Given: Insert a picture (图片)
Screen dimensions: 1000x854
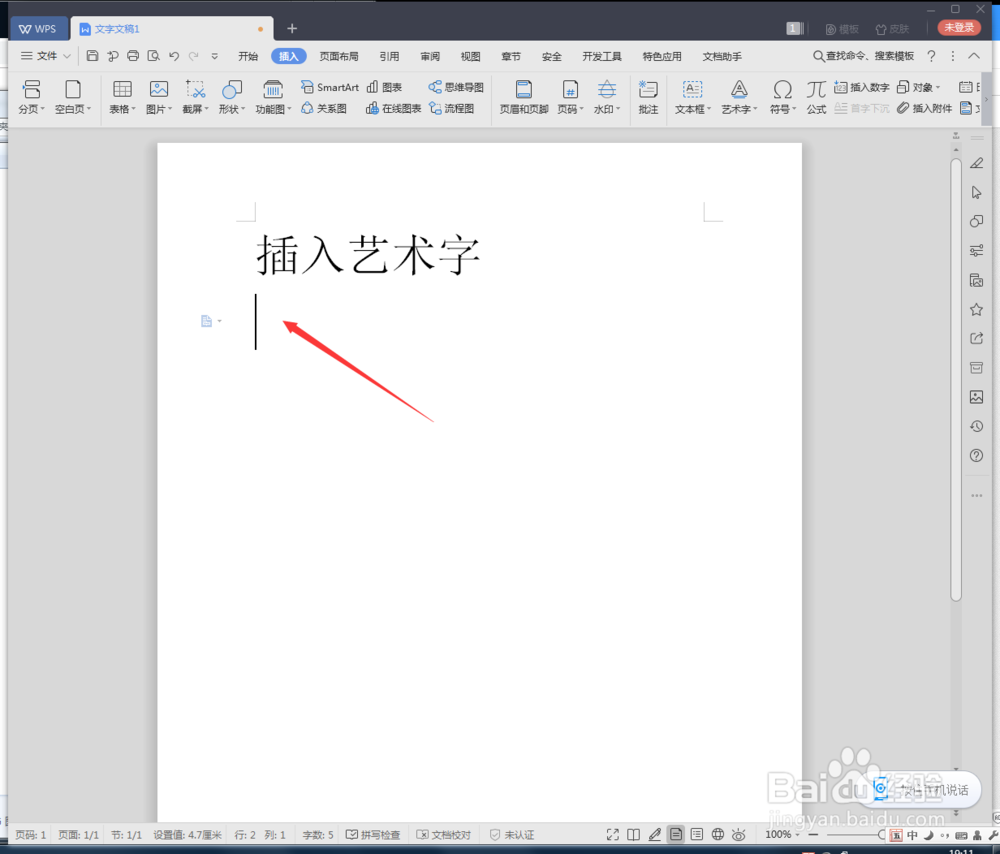Looking at the screenshot, I should (159, 97).
